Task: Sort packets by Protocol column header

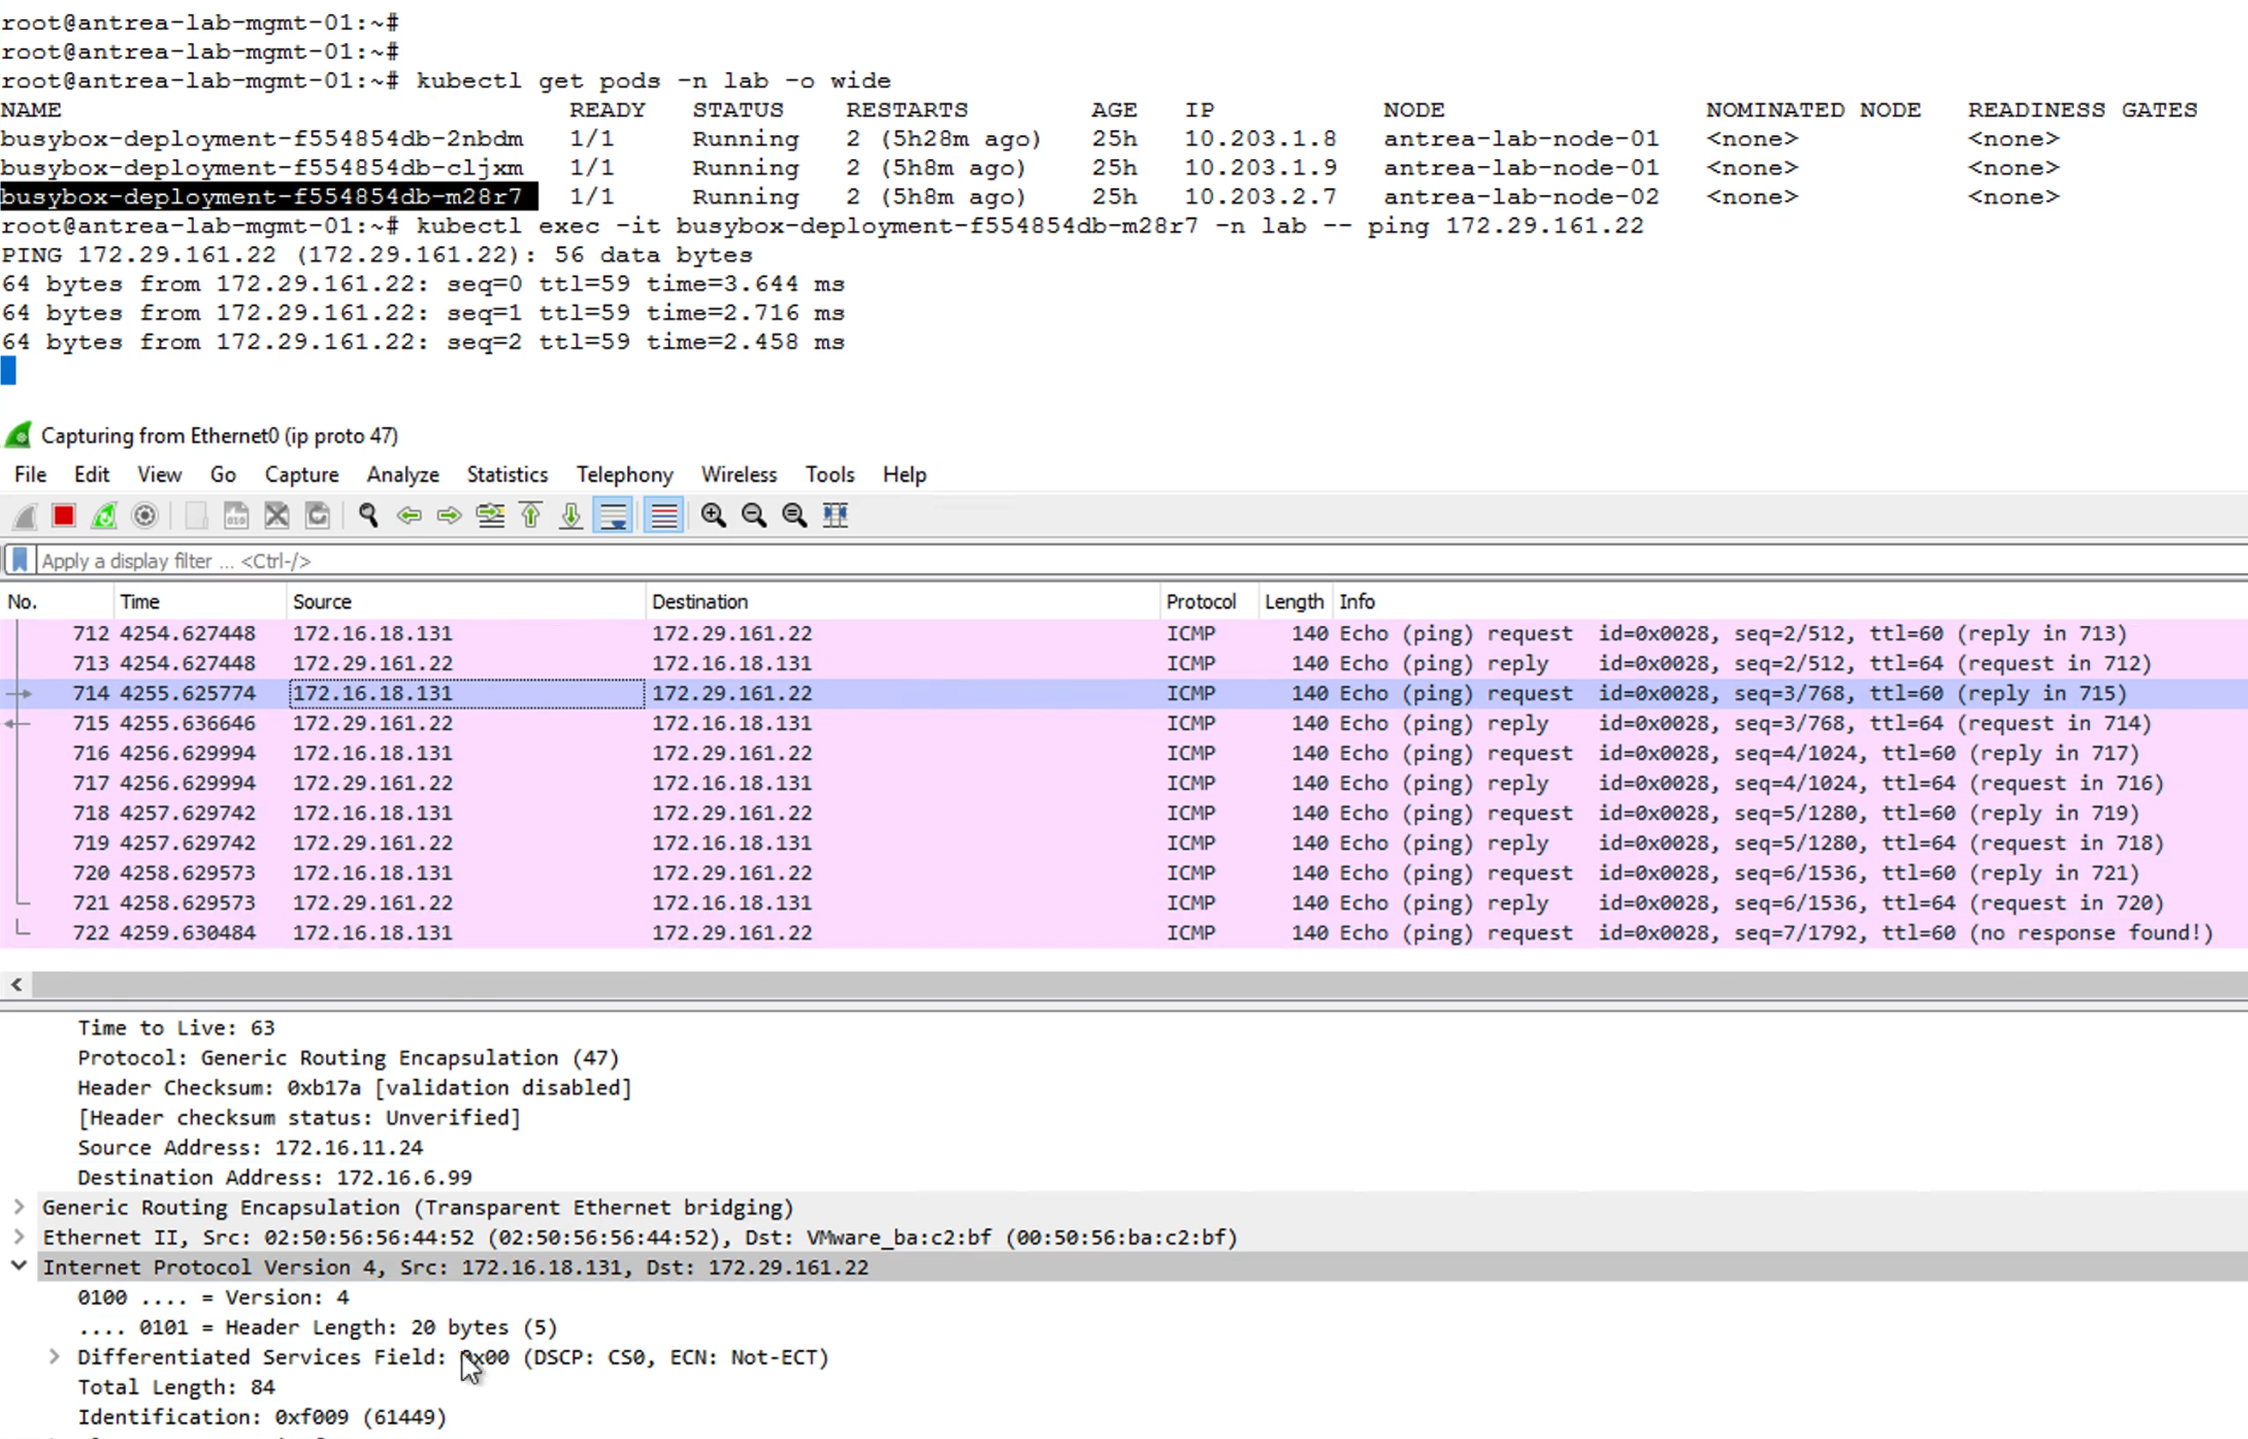Action: (x=1201, y=601)
